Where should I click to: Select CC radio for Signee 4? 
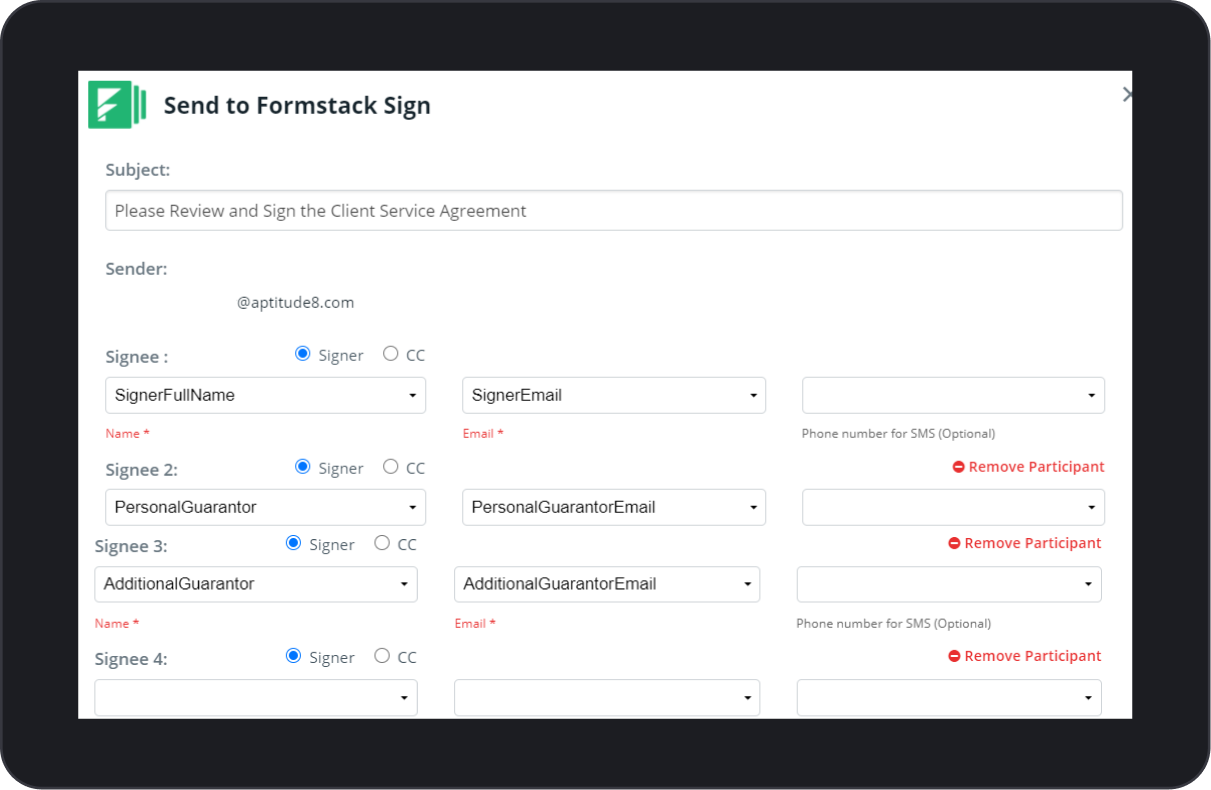coord(382,656)
